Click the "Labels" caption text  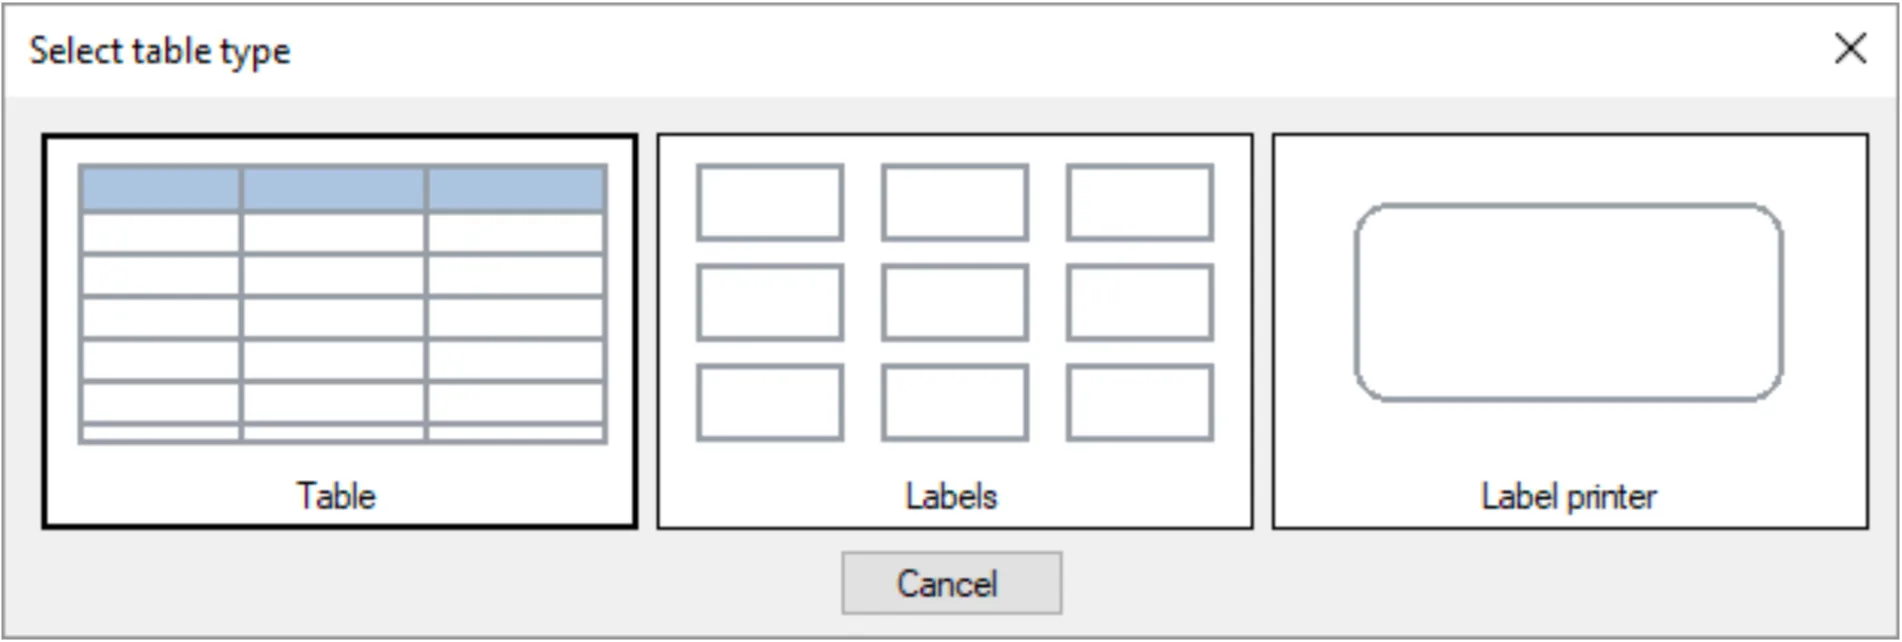click(951, 496)
